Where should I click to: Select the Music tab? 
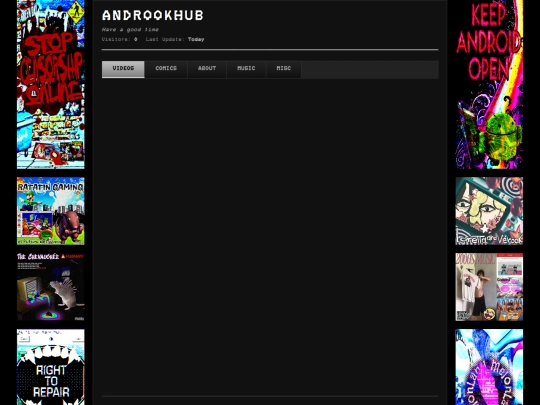[x=246, y=69]
